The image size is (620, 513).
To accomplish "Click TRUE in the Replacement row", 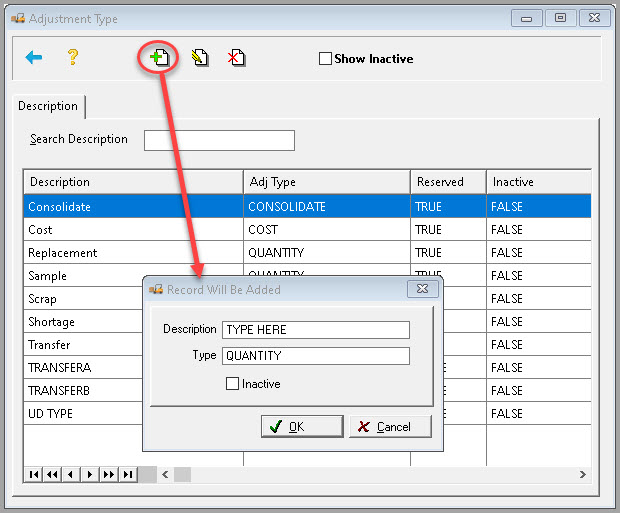I will 448,252.
